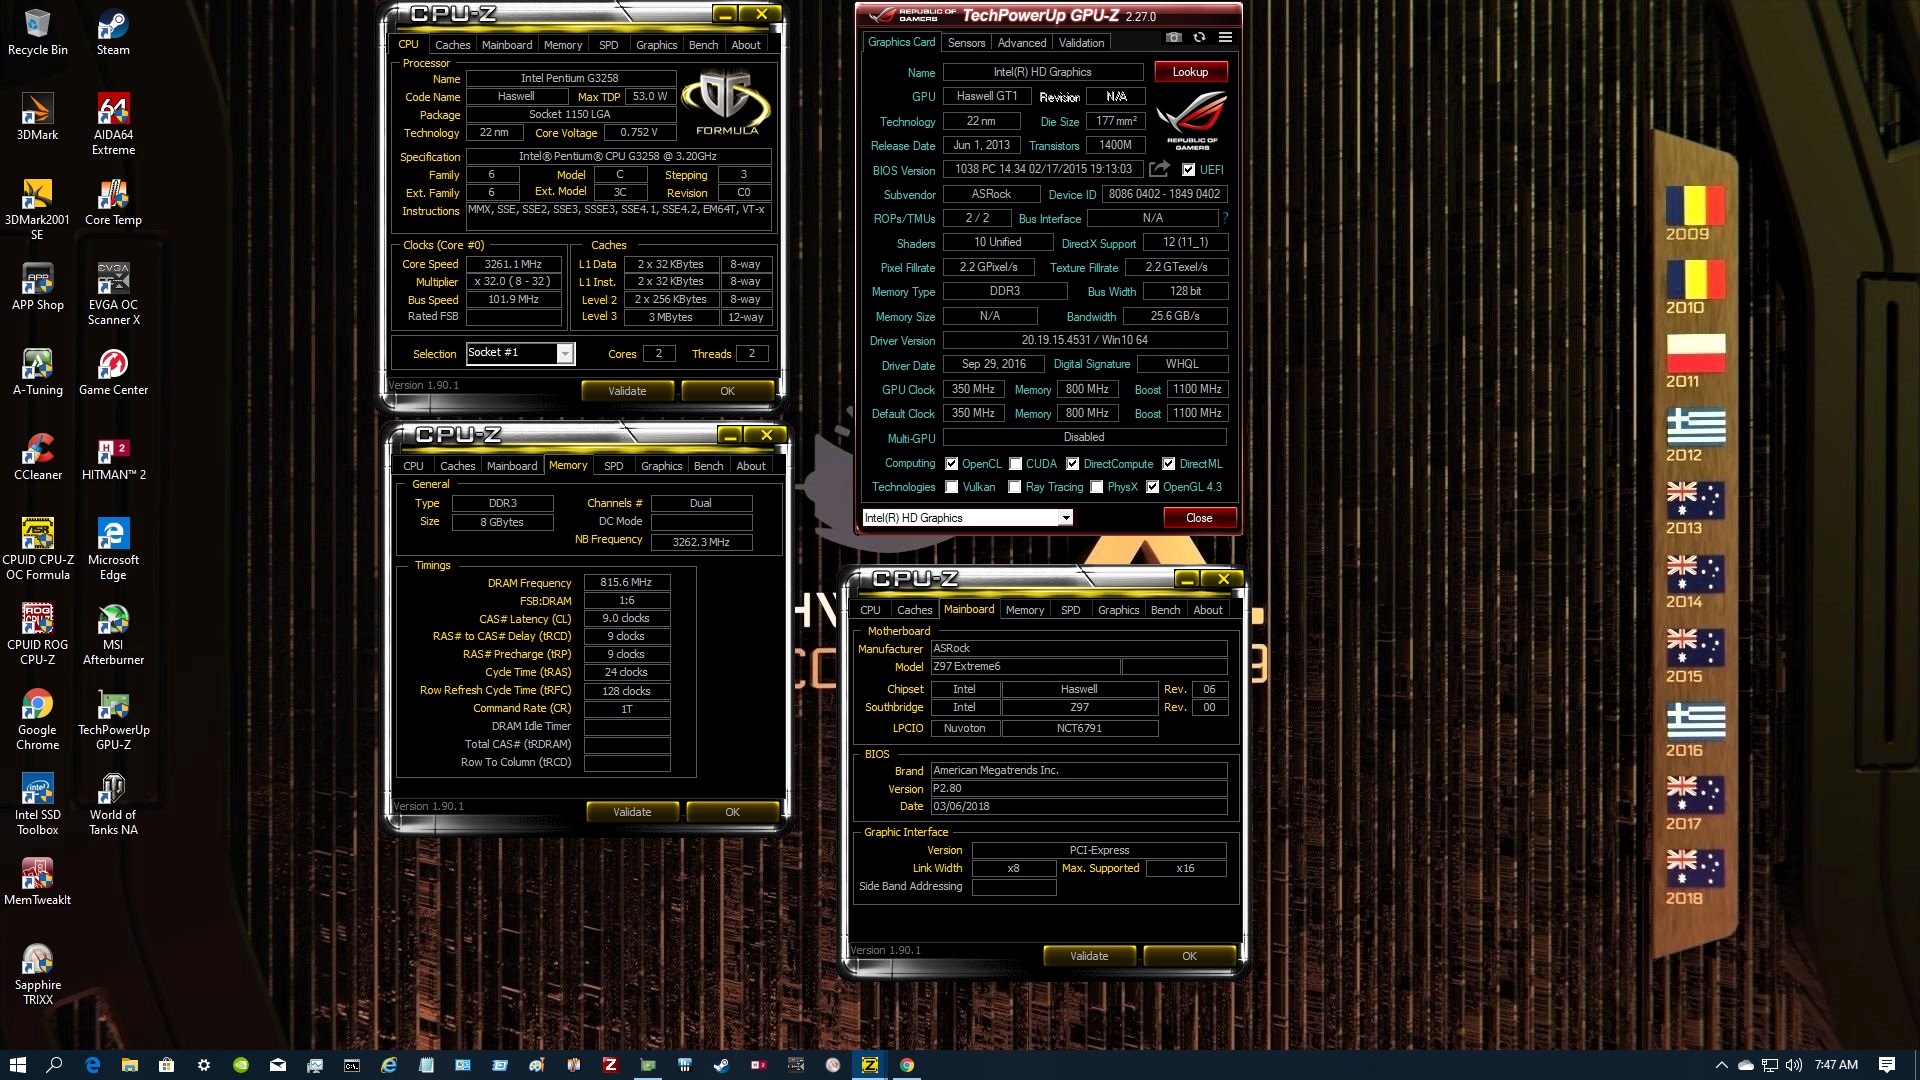Viewport: 1920px width, 1080px height.
Task: Toggle OpenGL 4.3 checkbox
Action: click(1153, 487)
